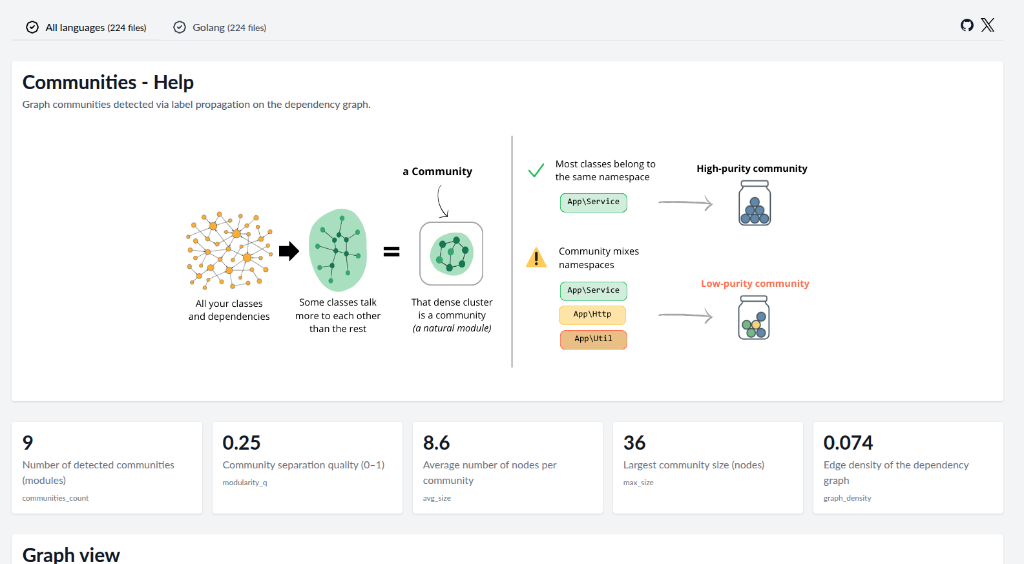This screenshot has height=564, width=1024.
Task: Select the average nodes 8.6 card
Action: [507, 468]
